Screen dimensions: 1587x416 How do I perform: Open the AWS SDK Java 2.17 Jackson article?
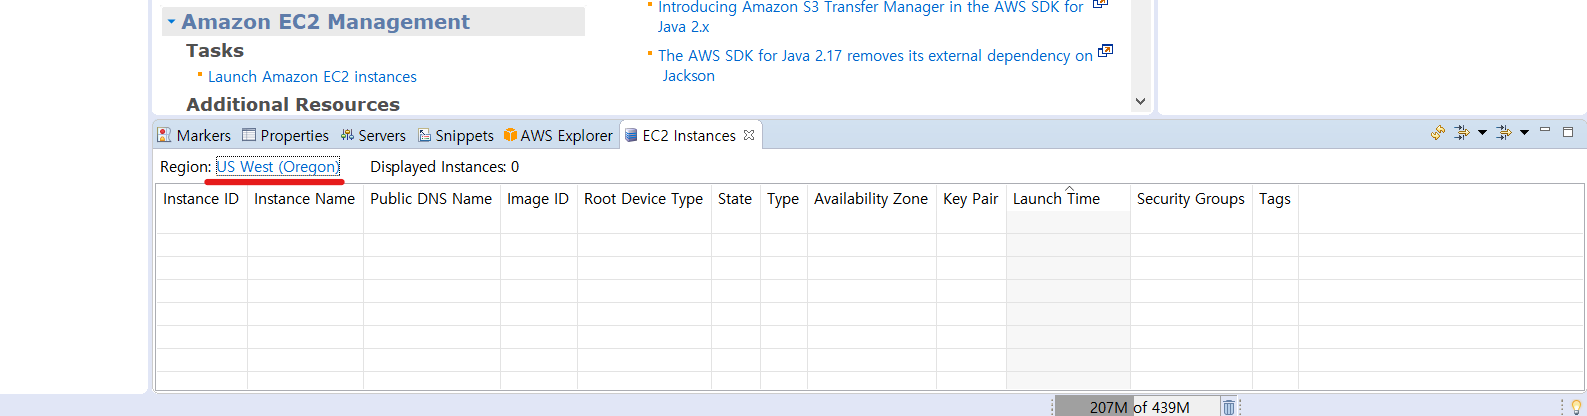(x=875, y=65)
